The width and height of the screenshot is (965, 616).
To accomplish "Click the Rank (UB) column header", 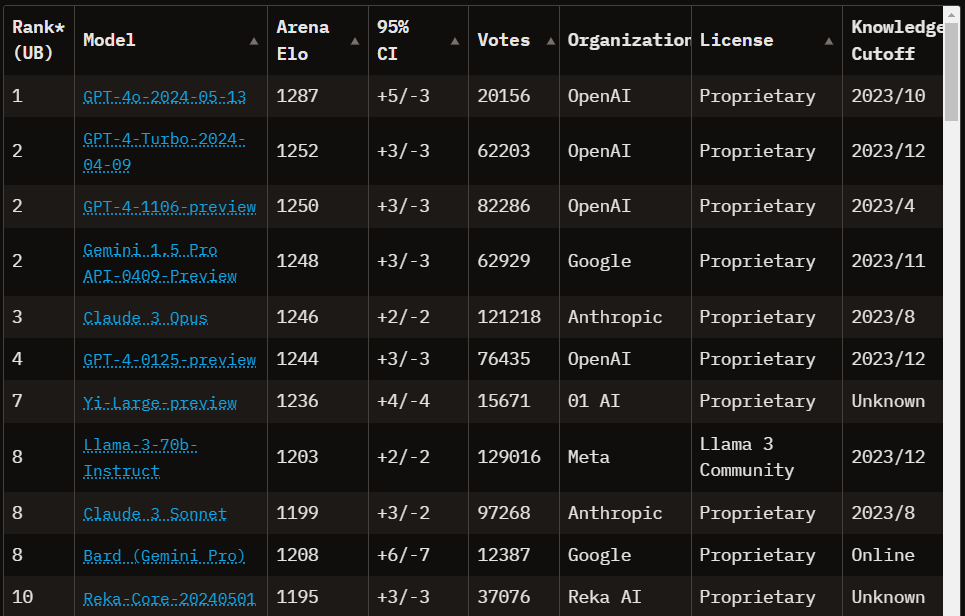I will [38, 41].
